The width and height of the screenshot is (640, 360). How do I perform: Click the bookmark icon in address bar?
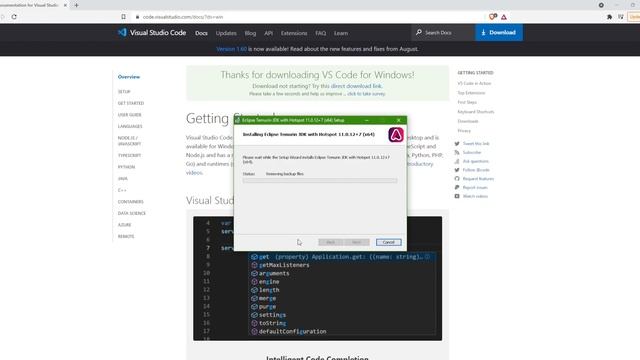[123, 17]
